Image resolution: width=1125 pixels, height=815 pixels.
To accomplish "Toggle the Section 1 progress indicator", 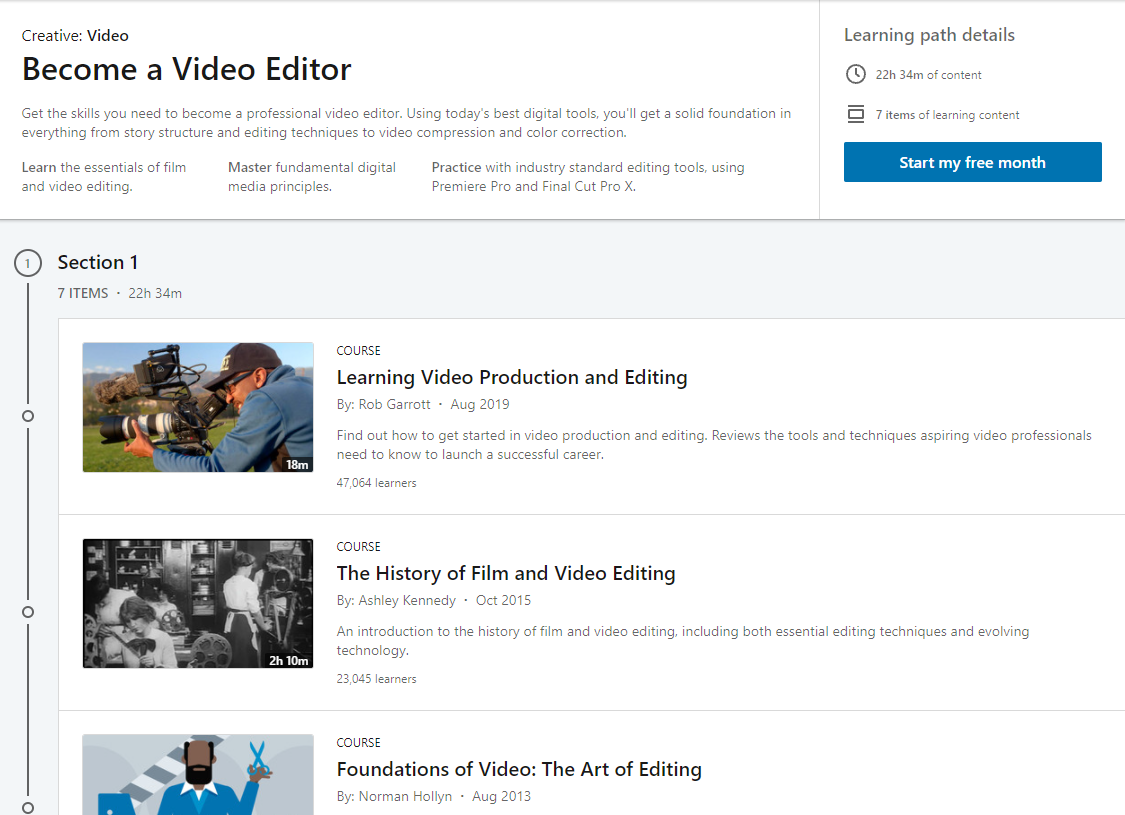I will coord(27,262).
